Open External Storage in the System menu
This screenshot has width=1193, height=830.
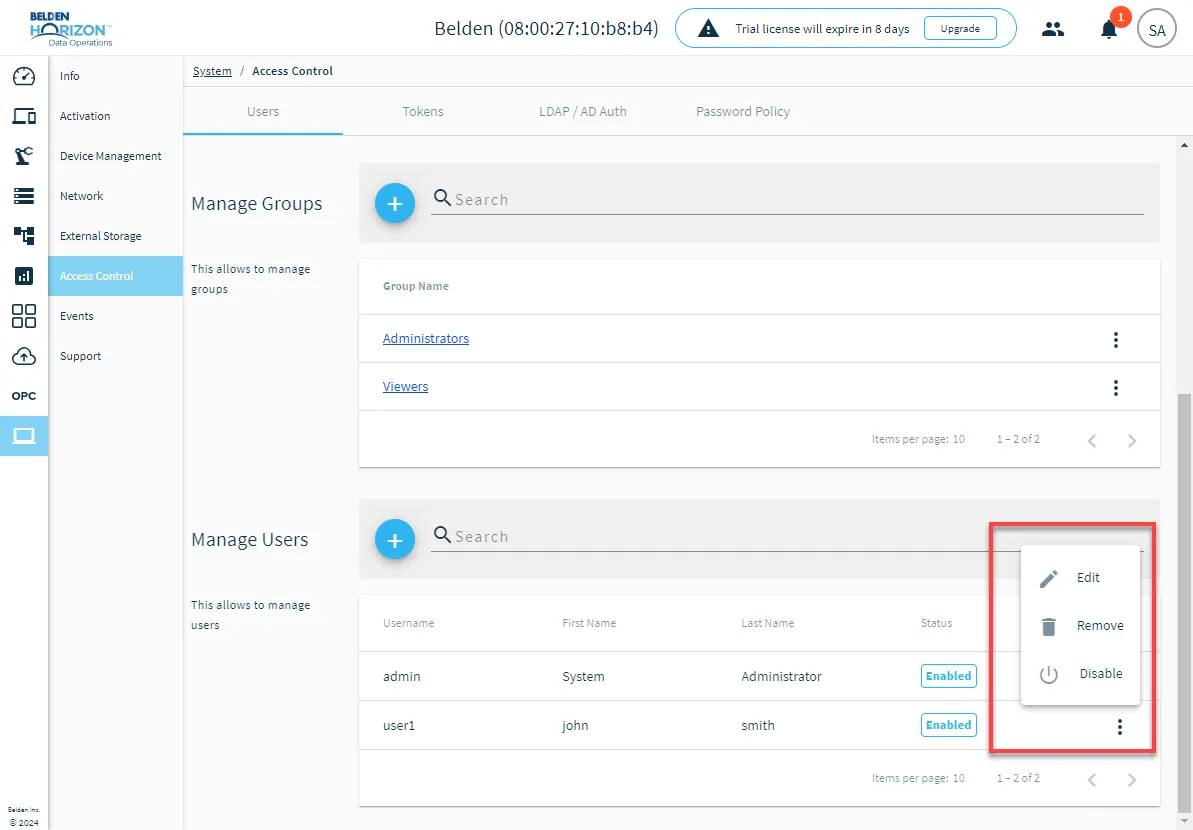pos(116,236)
